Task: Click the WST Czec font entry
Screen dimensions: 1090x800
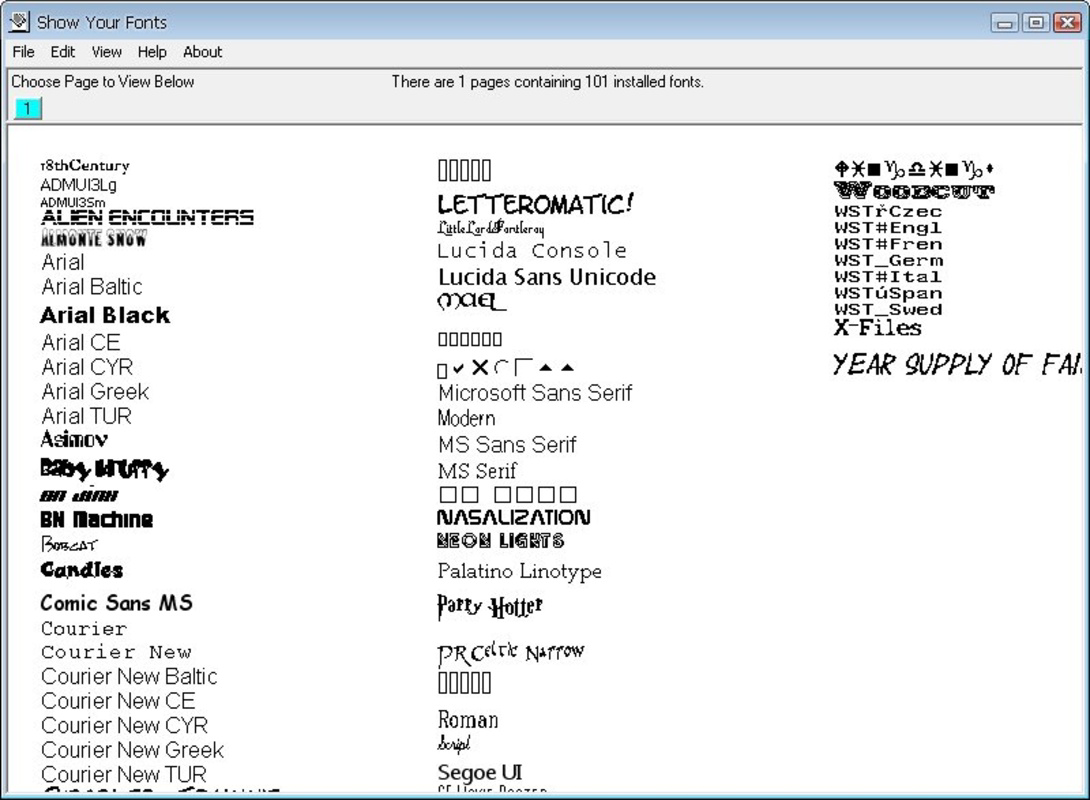Action: pyautogui.click(x=888, y=211)
